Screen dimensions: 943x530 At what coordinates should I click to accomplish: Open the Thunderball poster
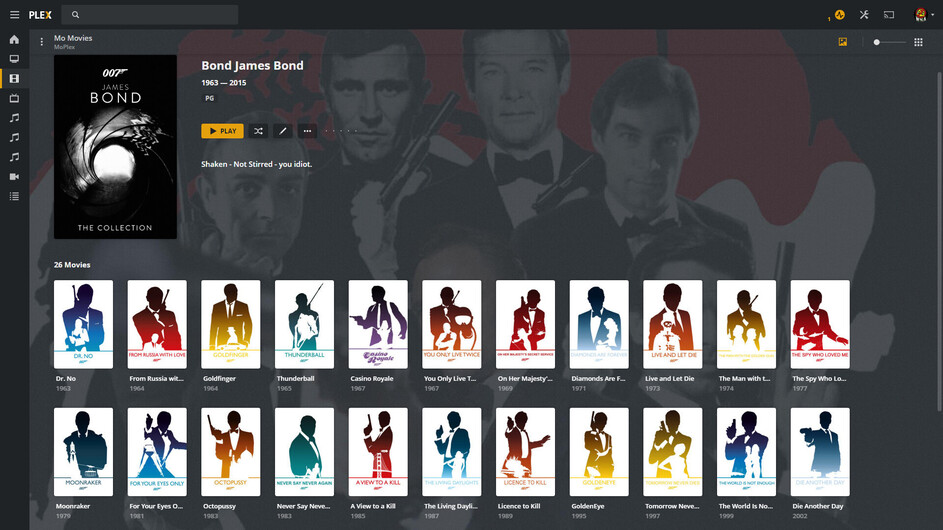point(304,324)
